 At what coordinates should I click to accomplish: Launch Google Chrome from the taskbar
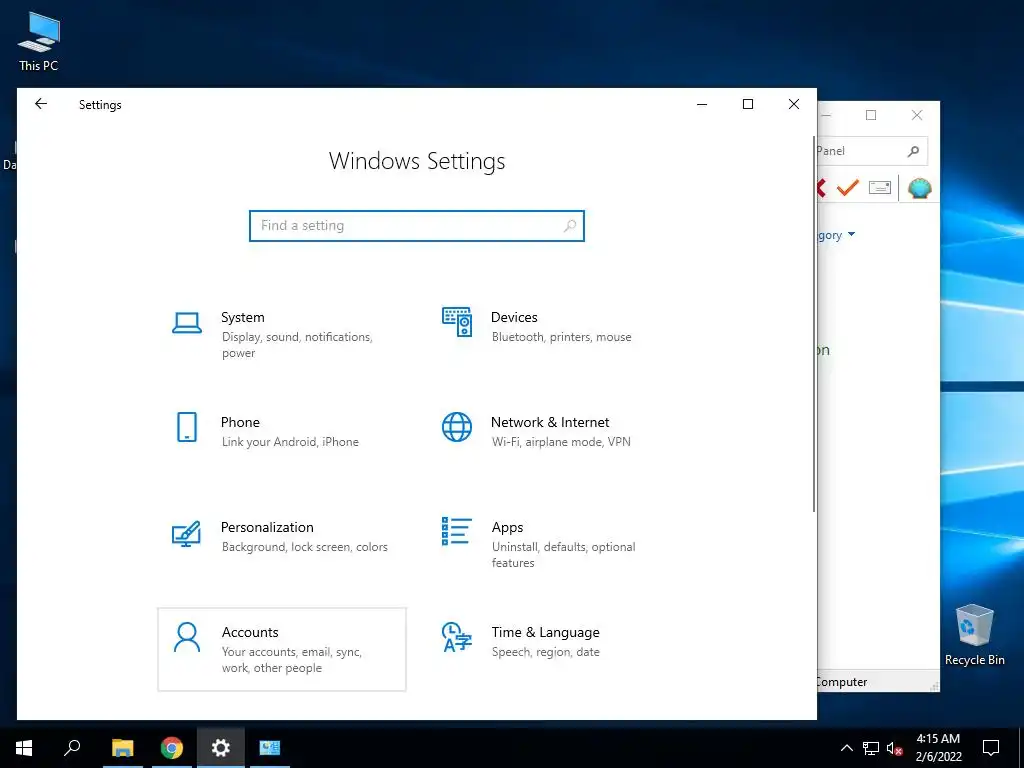(172, 748)
